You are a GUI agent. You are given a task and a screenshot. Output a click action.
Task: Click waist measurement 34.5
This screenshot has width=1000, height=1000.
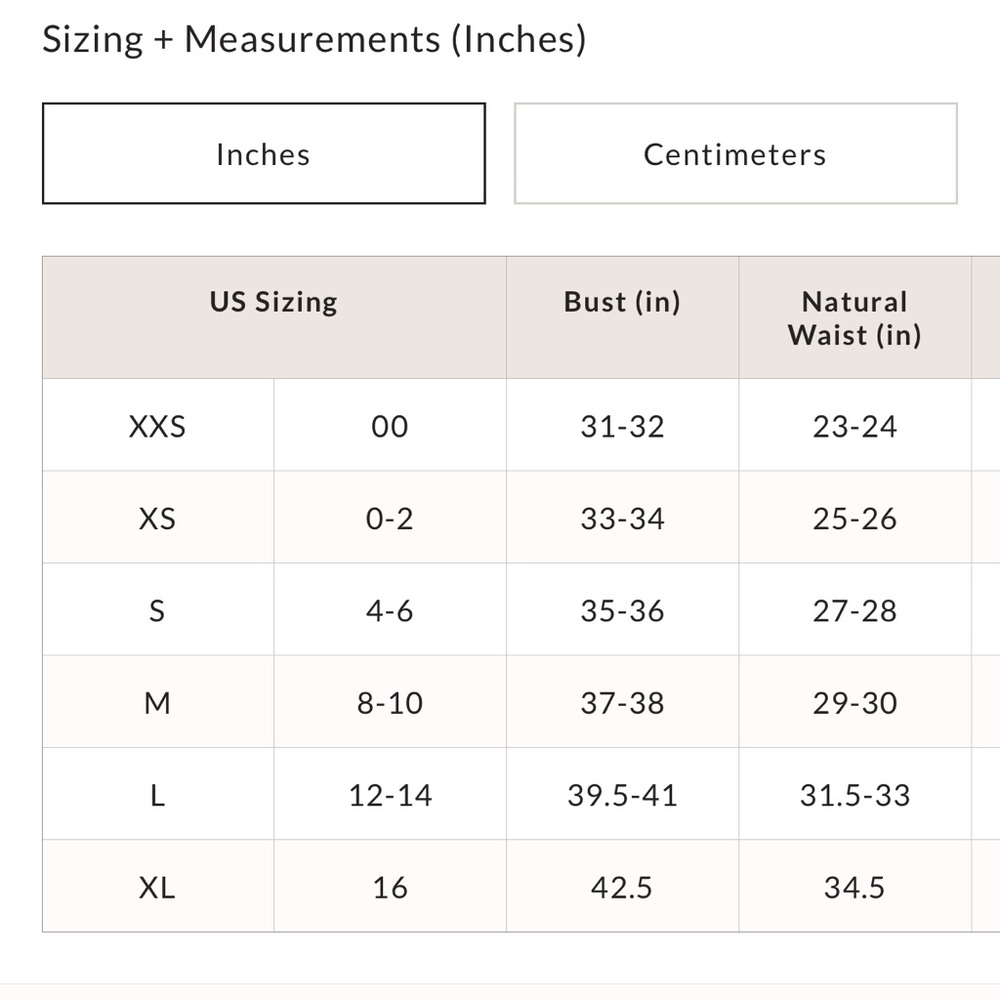pyautogui.click(x=855, y=886)
